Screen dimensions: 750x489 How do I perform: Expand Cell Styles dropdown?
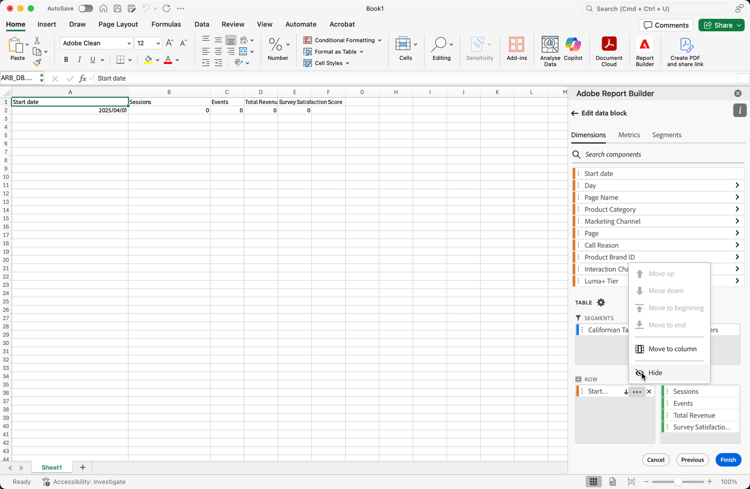click(347, 63)
